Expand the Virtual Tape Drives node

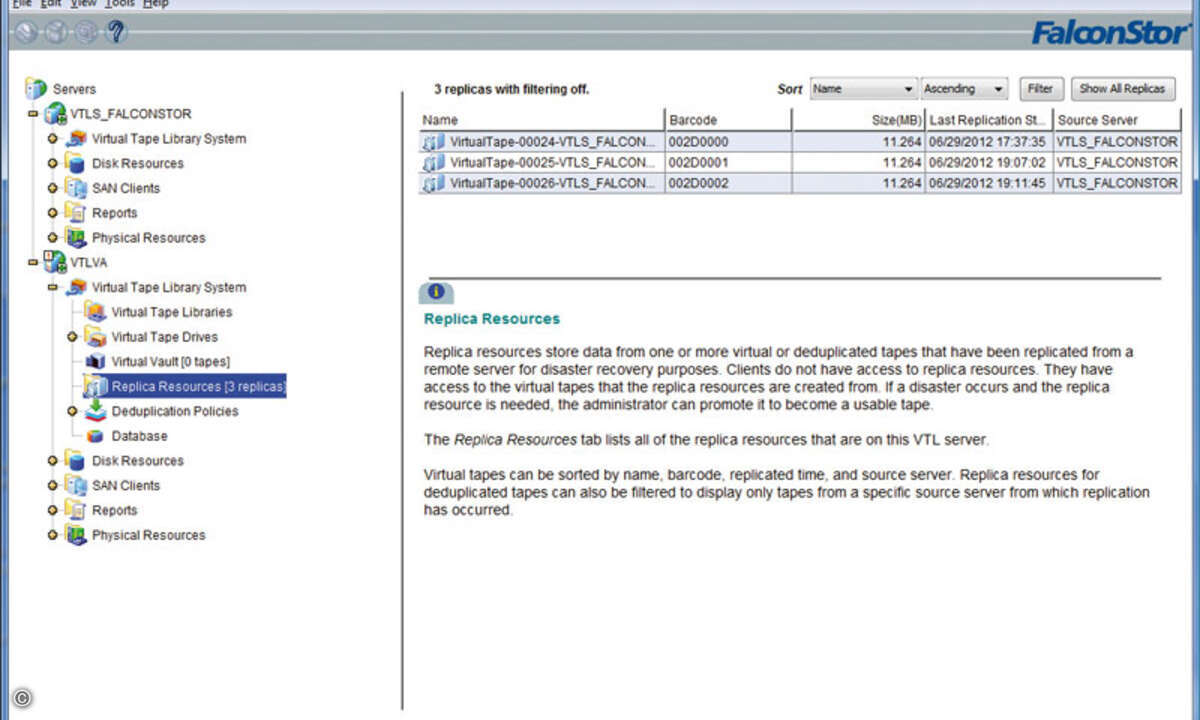click(x=73, y=337)
